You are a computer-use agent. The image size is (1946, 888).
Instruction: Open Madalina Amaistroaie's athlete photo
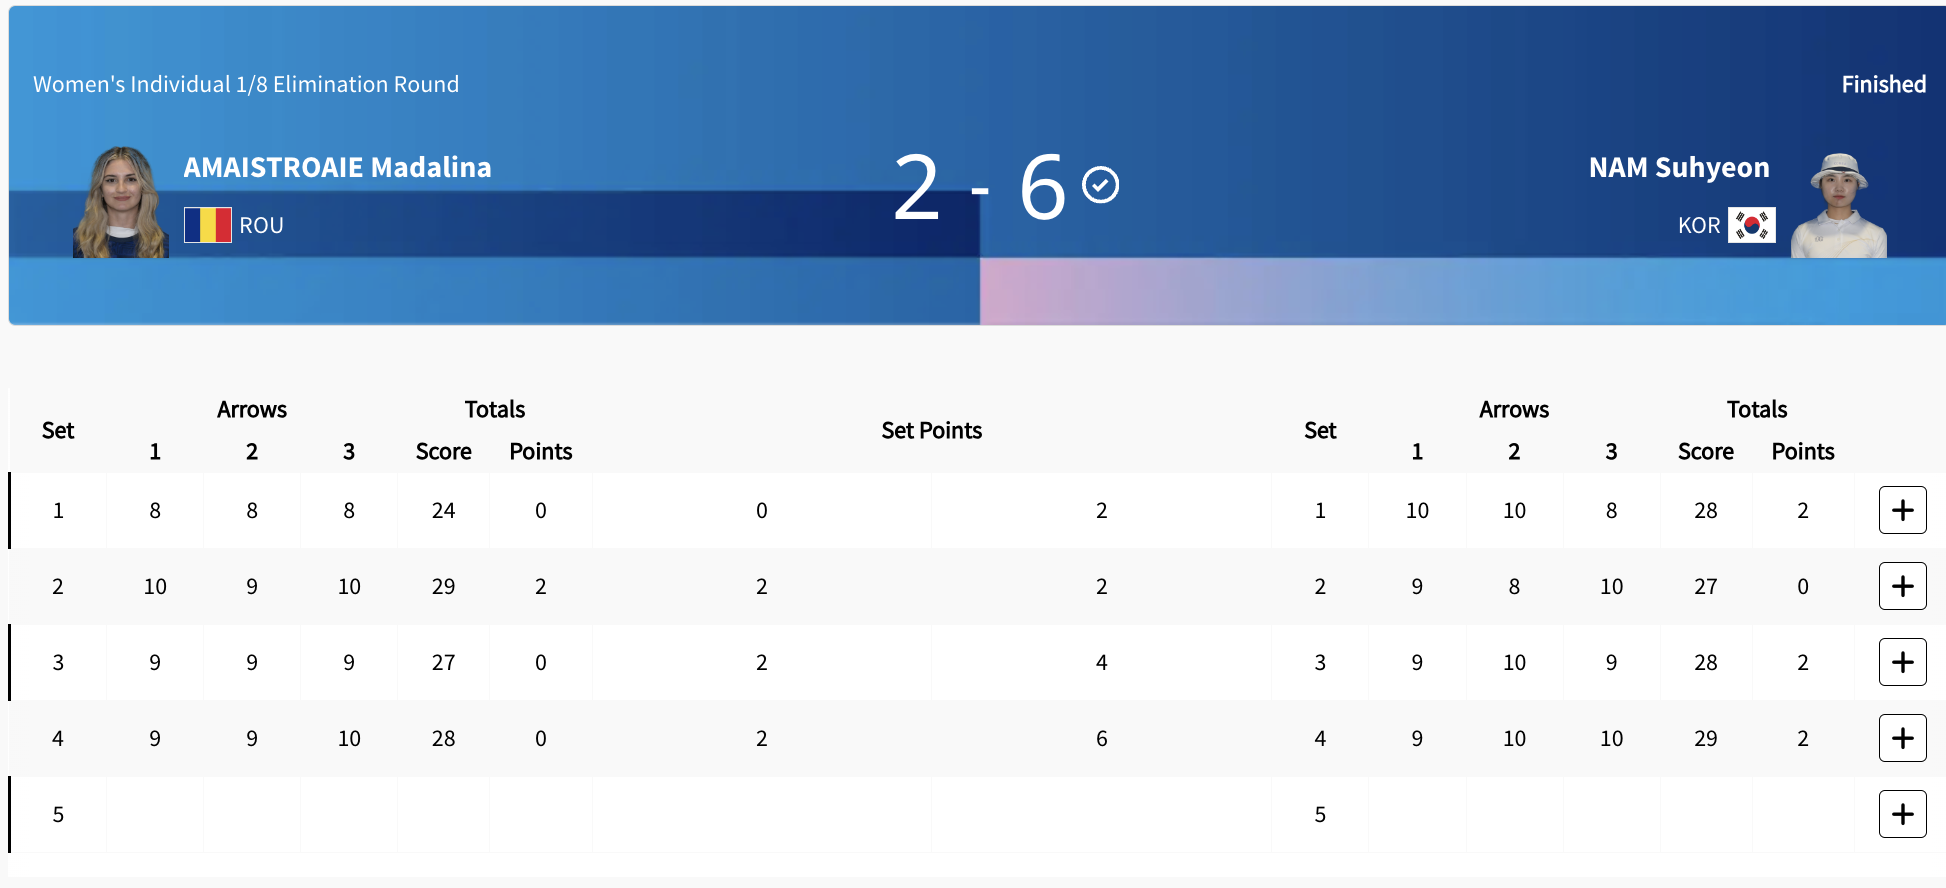pyautogui.click(x=121, y=203)
